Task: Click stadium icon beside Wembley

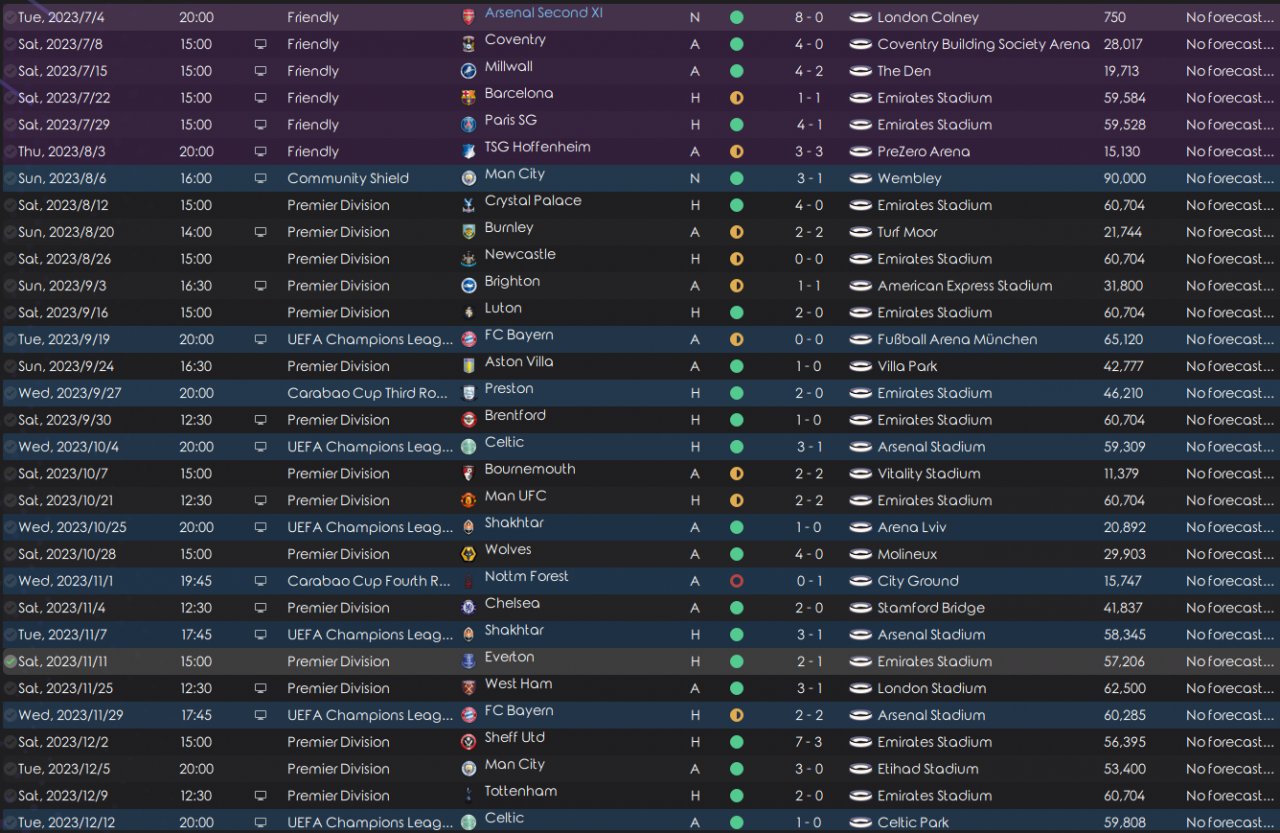Action: [x=860, y=179]
